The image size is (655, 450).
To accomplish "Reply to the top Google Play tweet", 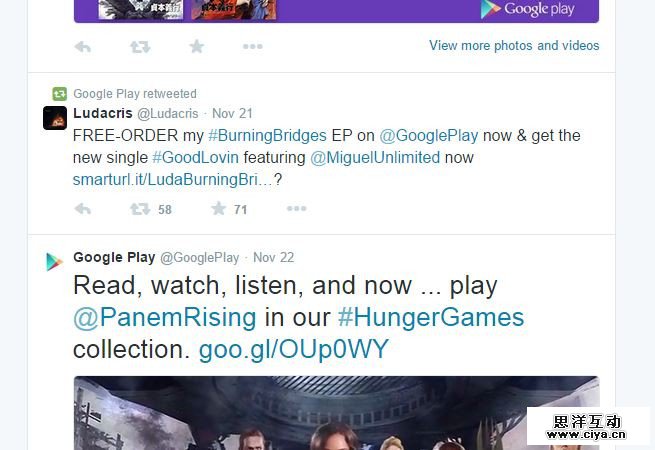I will click(x=83, y=47).
